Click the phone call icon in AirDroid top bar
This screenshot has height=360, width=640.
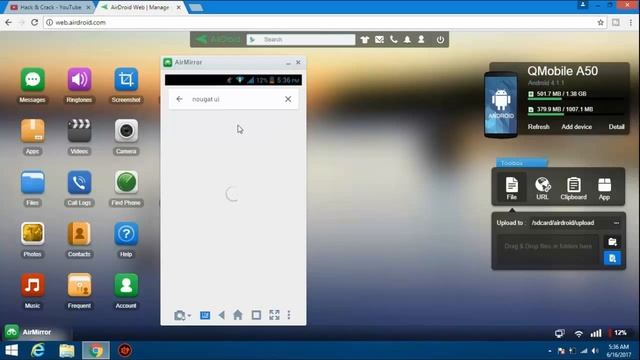pos(393,40)
